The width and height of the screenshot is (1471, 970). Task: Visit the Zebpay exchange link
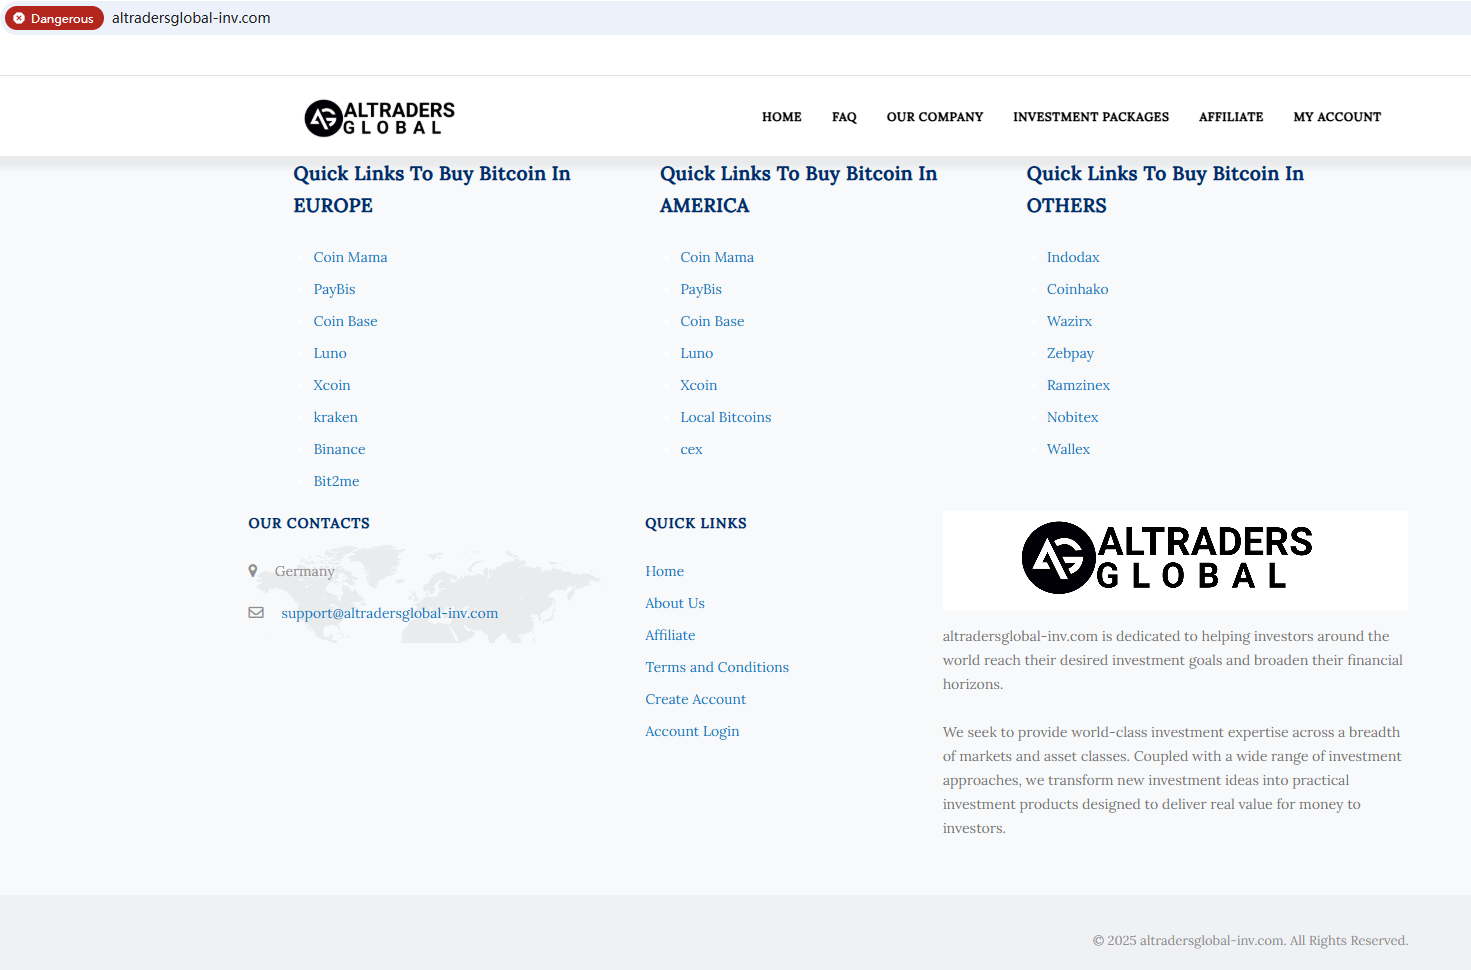(x=1070, y=353)
